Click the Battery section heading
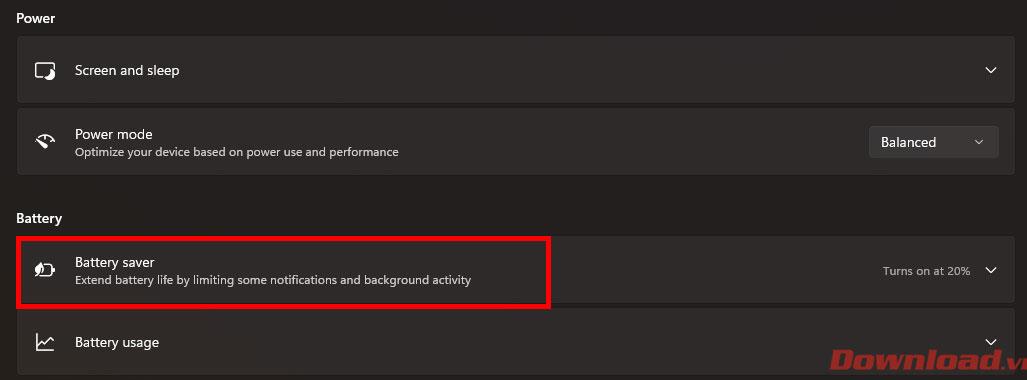The image size is (1027, 380). tap(39, 218)
